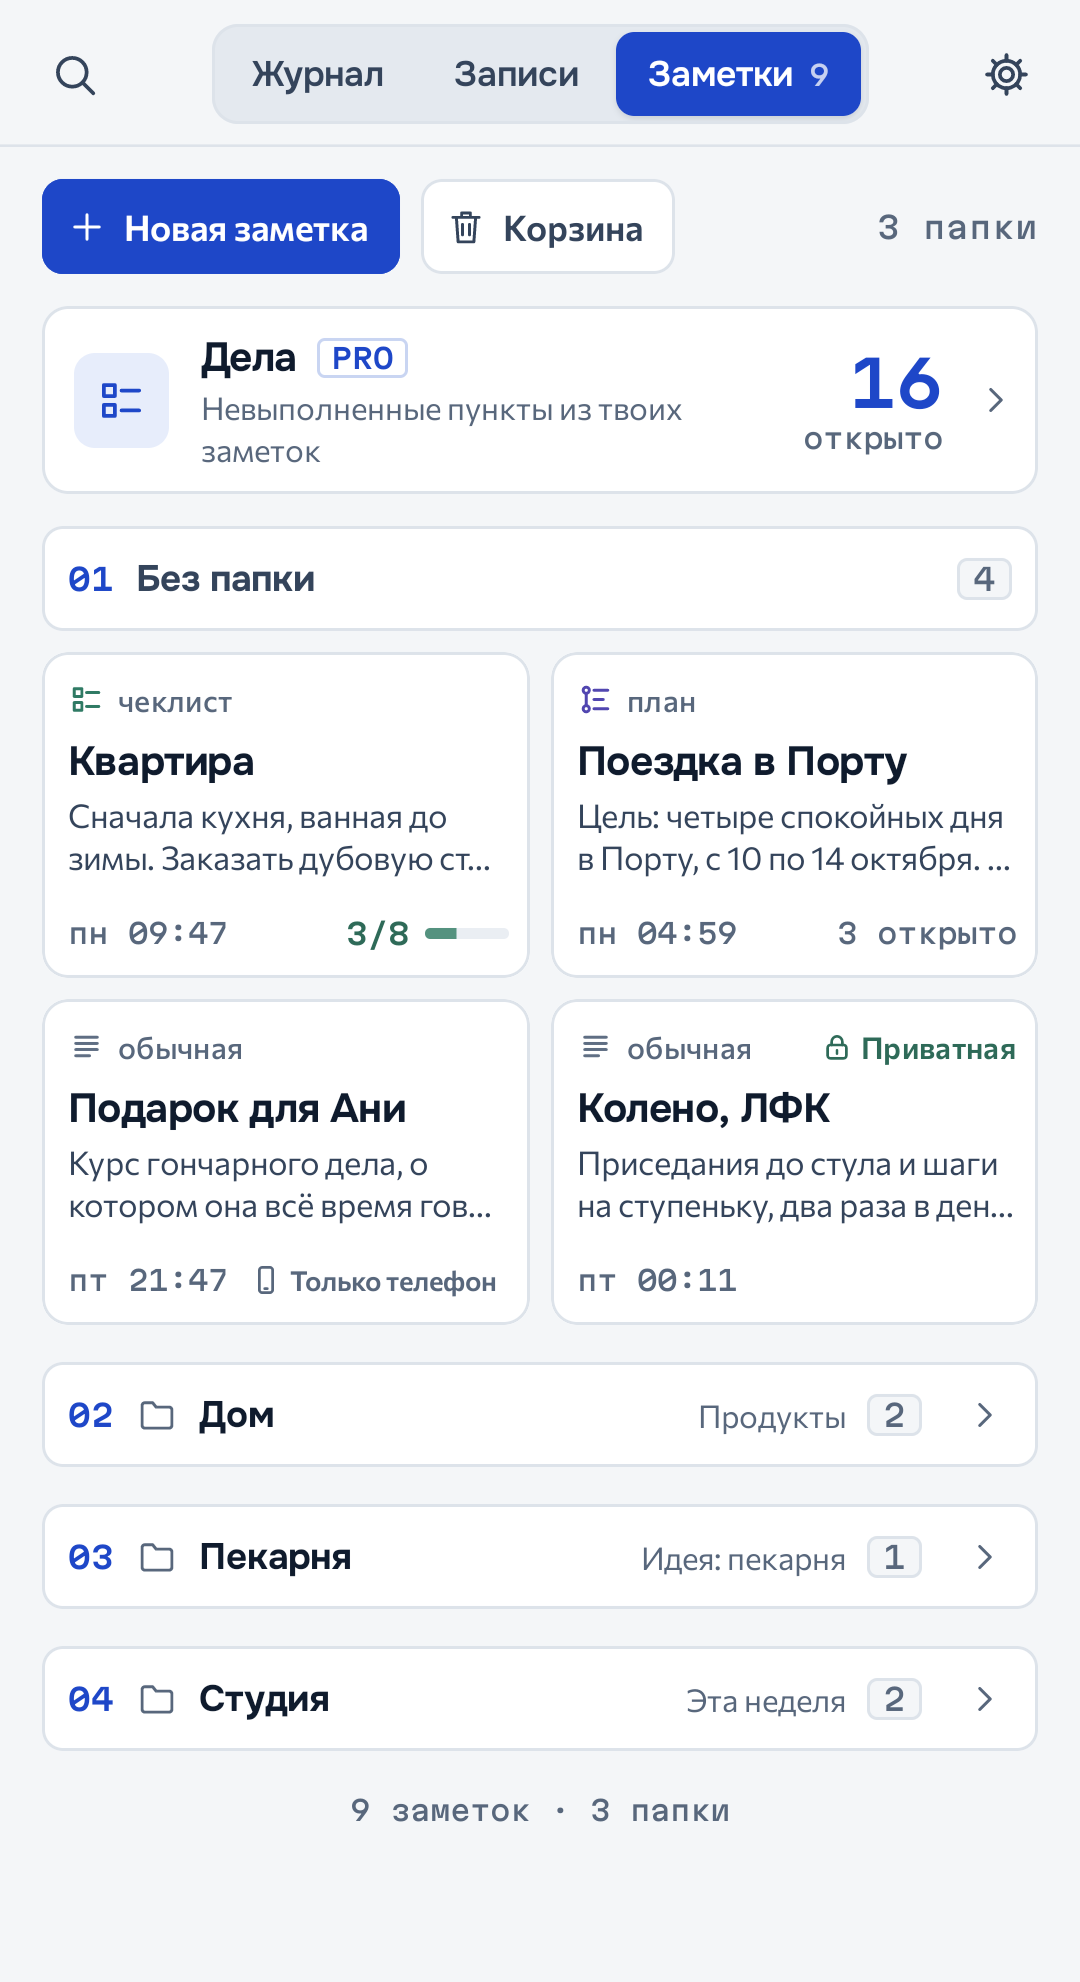
Task: Click the 16 открыто counter
Action: (874, 402)
